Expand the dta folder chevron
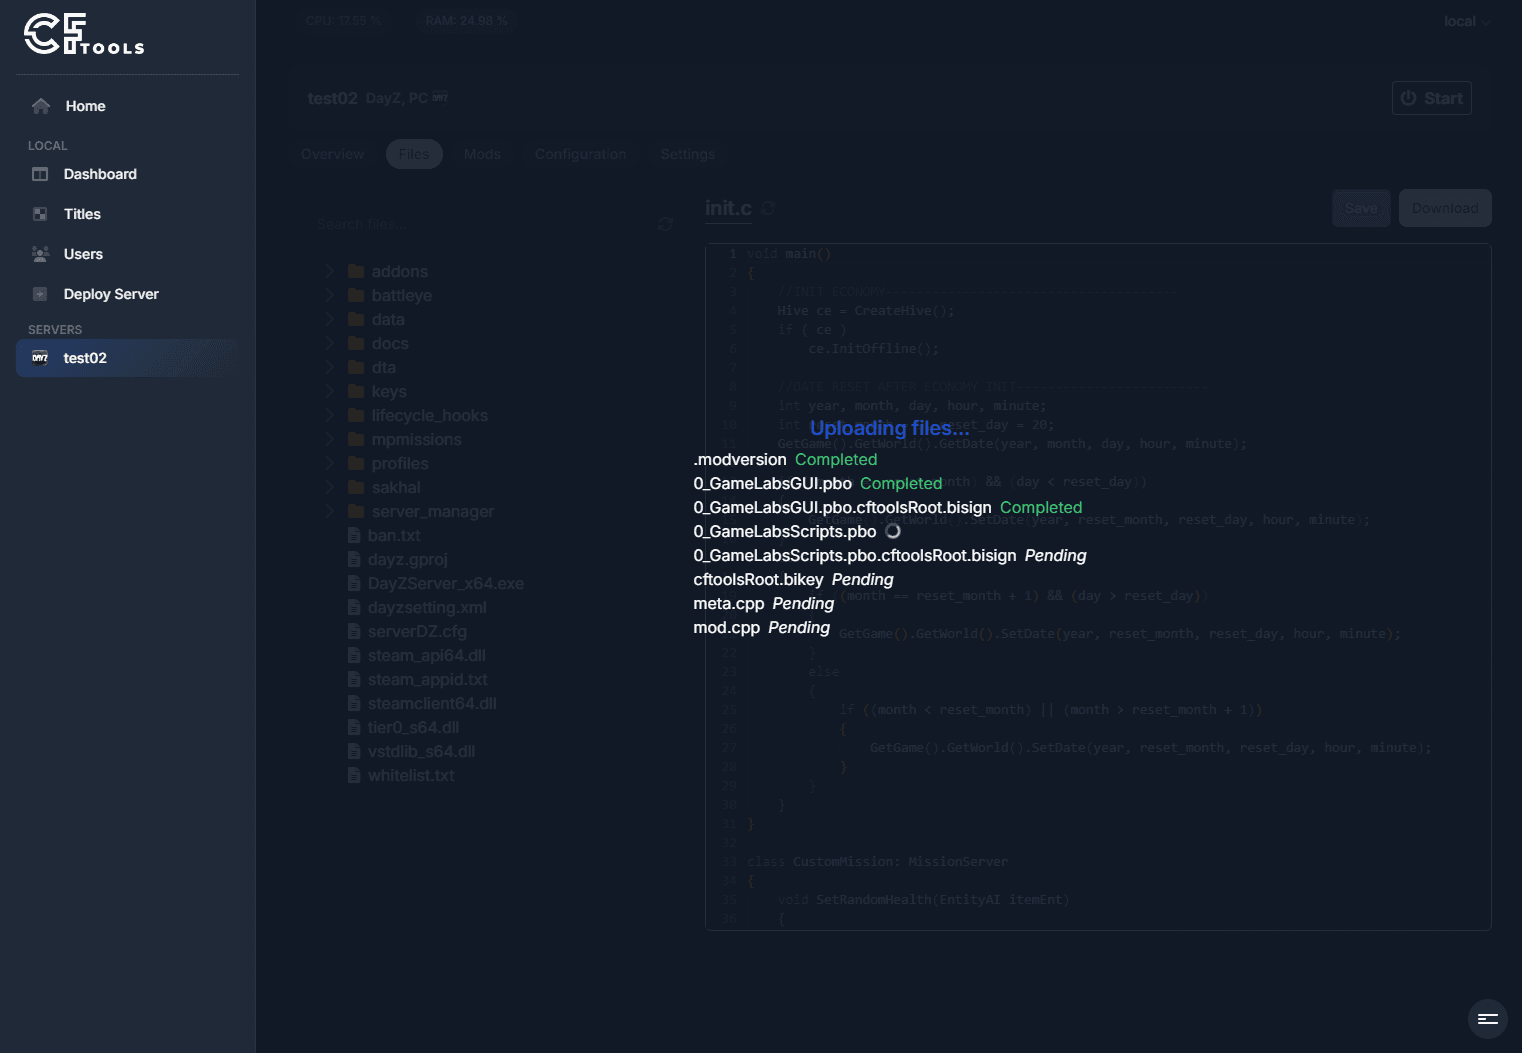 click(x=329, y=367)
